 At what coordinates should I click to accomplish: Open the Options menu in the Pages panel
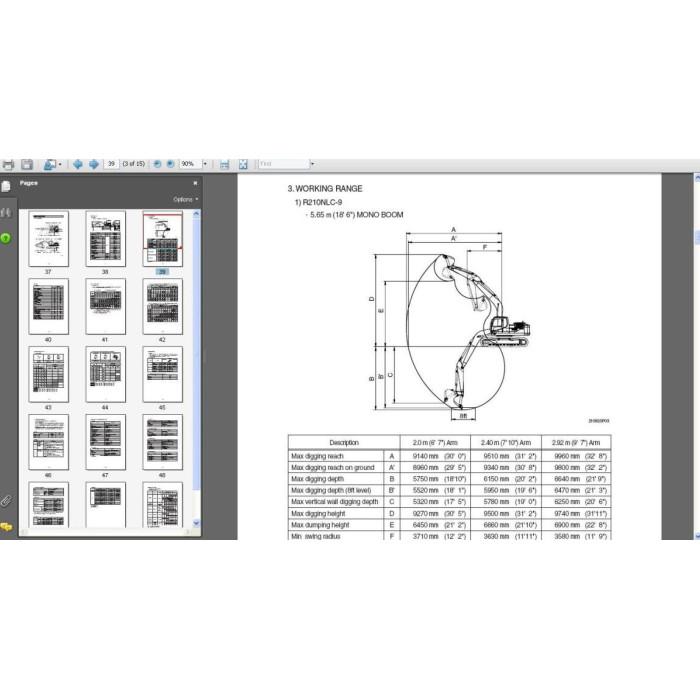185,199
